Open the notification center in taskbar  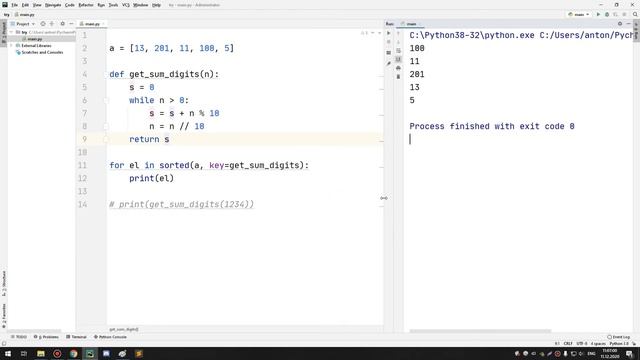(630, 353)
